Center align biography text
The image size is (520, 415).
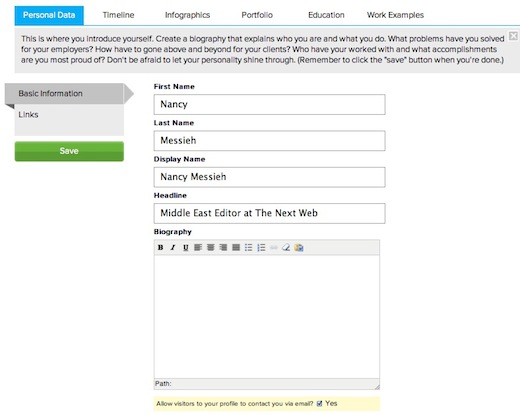click(211, 247)
